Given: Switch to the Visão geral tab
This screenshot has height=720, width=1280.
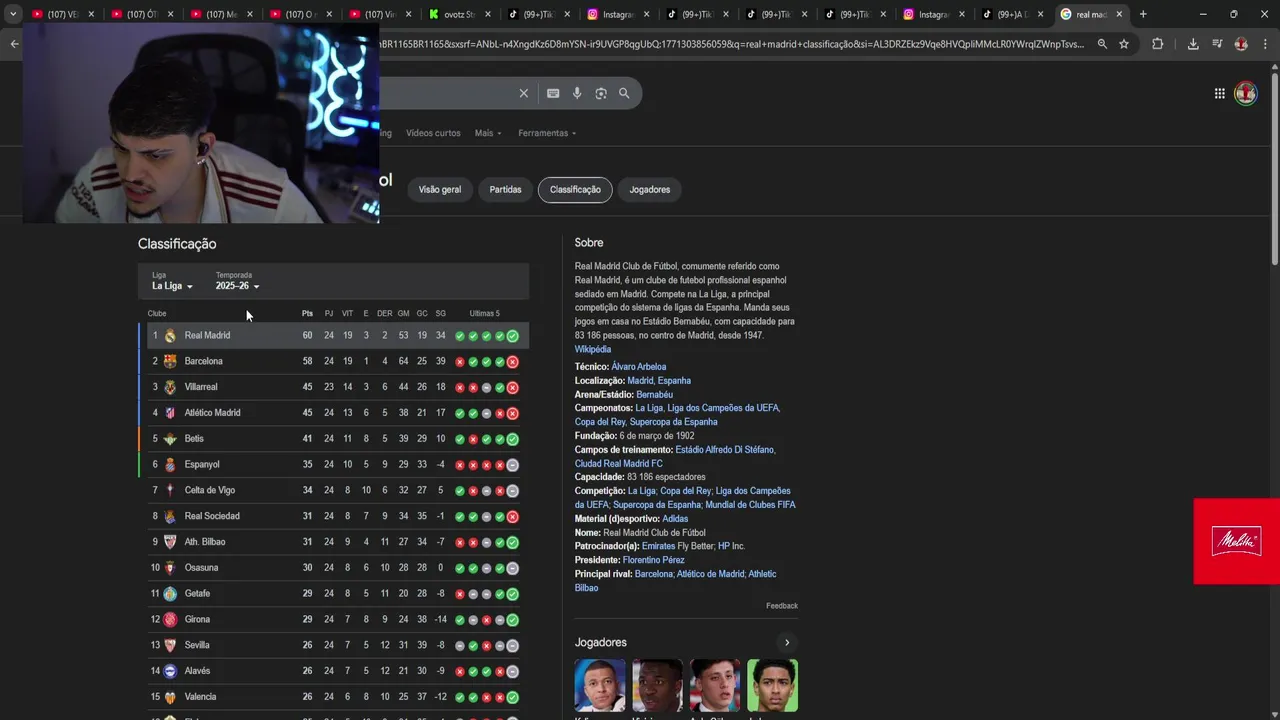Looking at the screenshot, I should point(440,189).
